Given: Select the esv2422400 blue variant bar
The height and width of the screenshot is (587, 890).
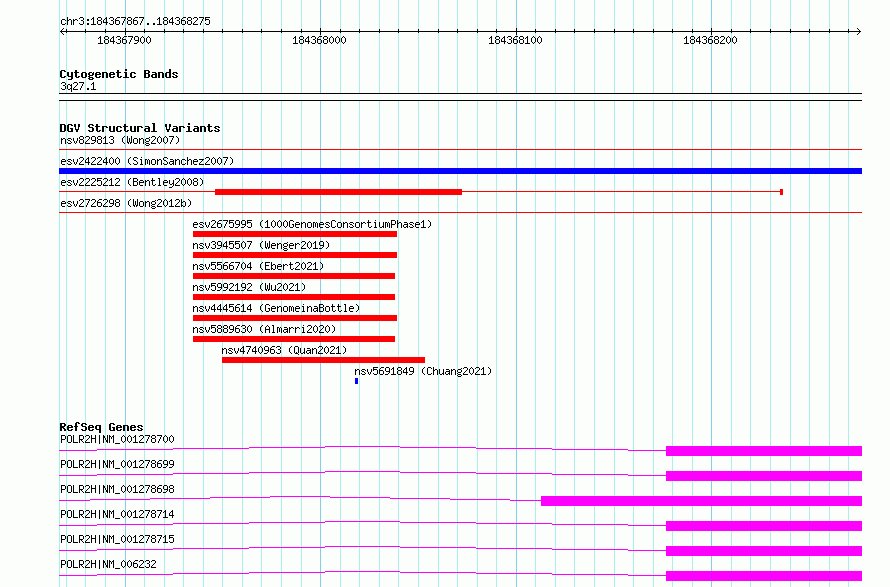Looking at the screenshot, I should [x=460, y=171].
